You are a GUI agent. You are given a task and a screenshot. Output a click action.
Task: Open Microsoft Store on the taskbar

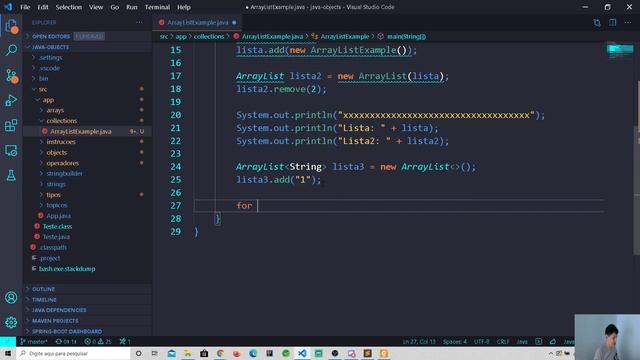(204, 353)
